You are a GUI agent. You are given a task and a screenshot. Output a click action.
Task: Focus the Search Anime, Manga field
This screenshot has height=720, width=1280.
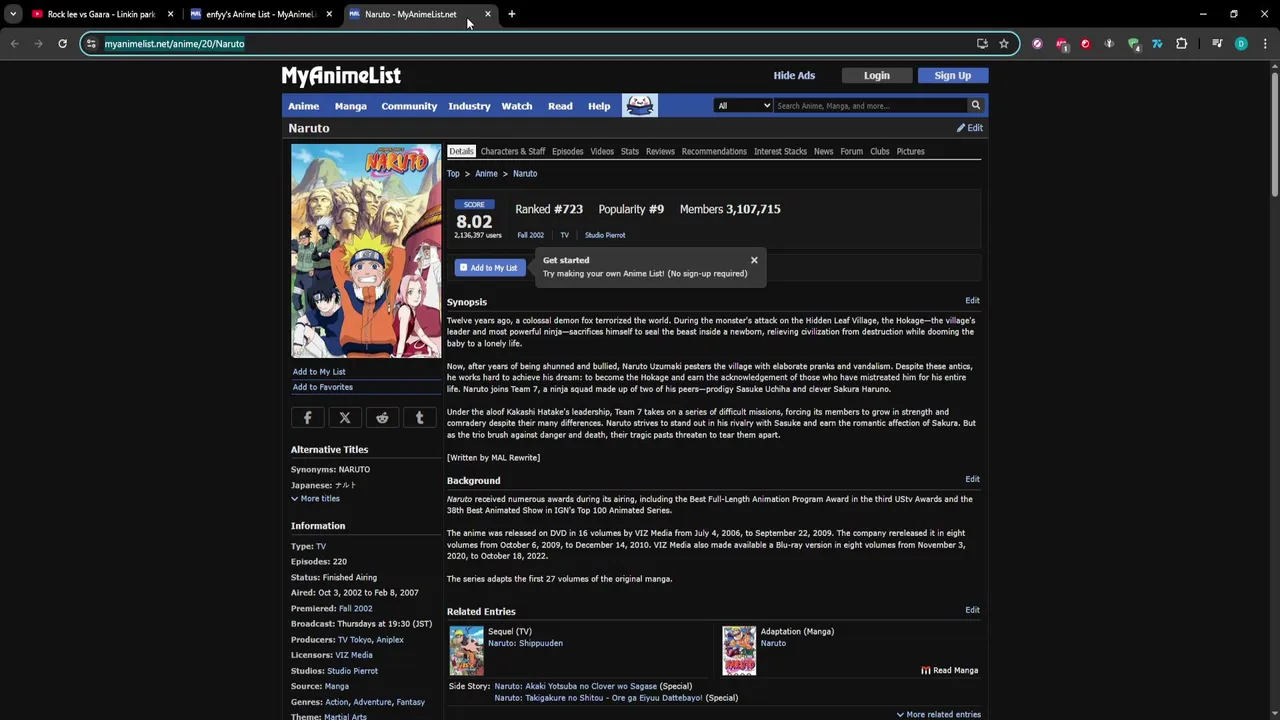870,105
